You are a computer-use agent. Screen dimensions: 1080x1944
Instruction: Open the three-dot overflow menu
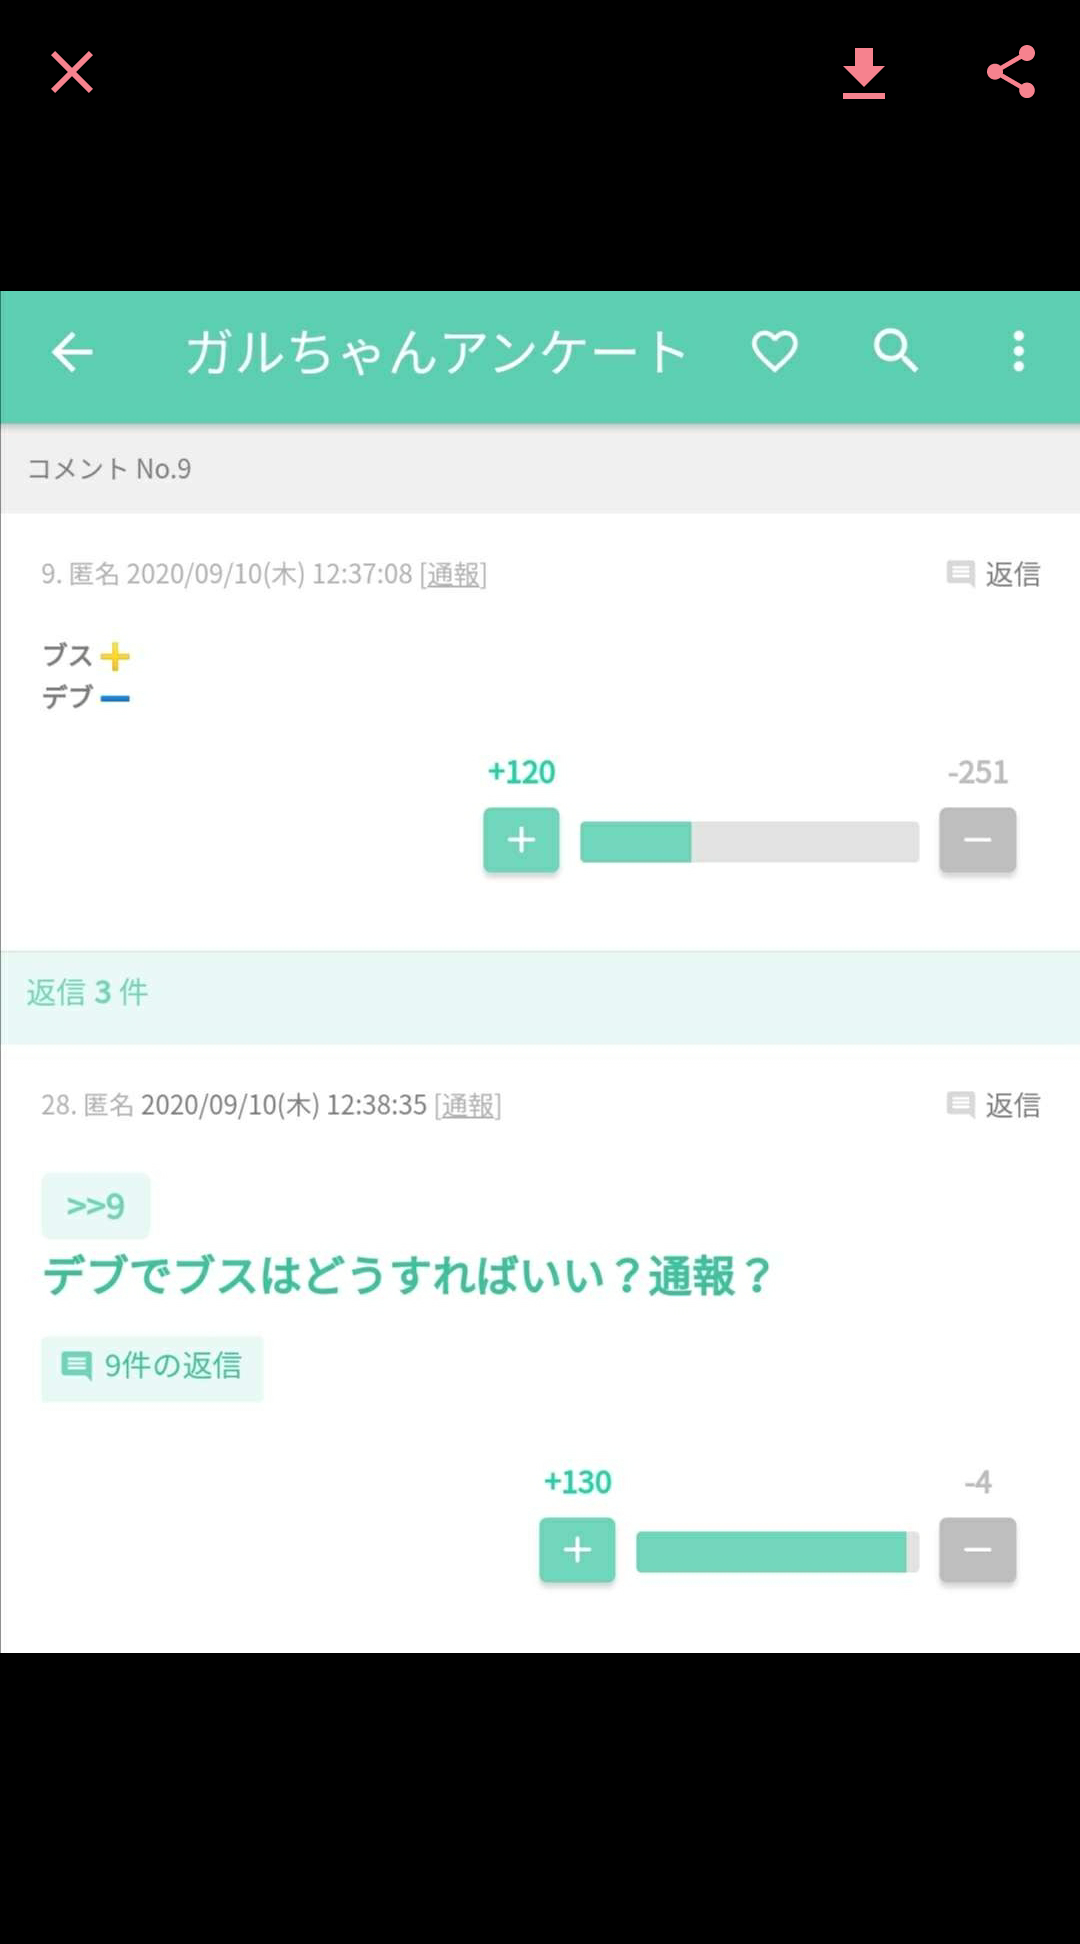(x=1019, y=351)
